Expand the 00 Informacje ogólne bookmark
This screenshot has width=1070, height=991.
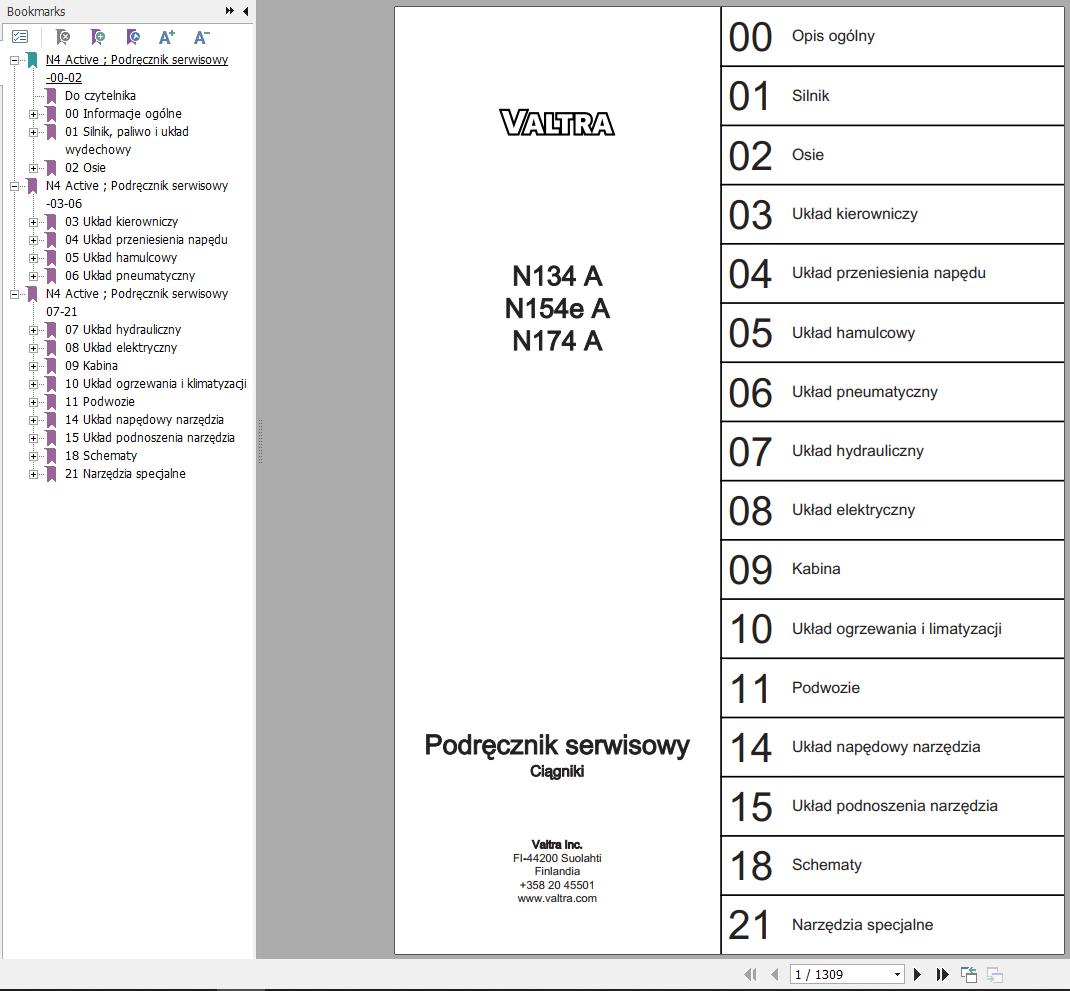point(33,113)
